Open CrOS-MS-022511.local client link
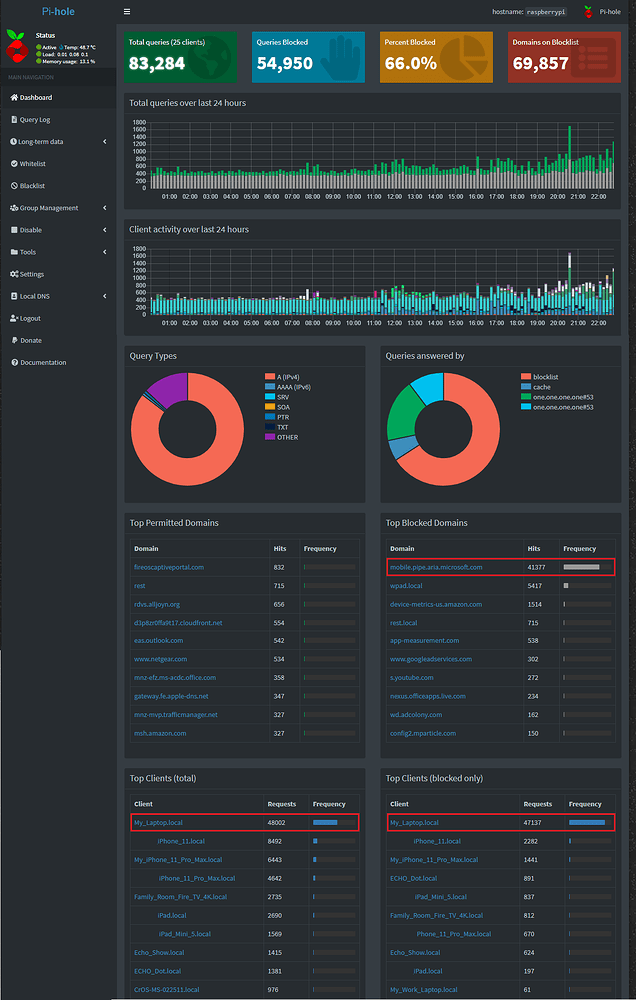Viewport: 636px width, 1000px height. coord(166,989)
